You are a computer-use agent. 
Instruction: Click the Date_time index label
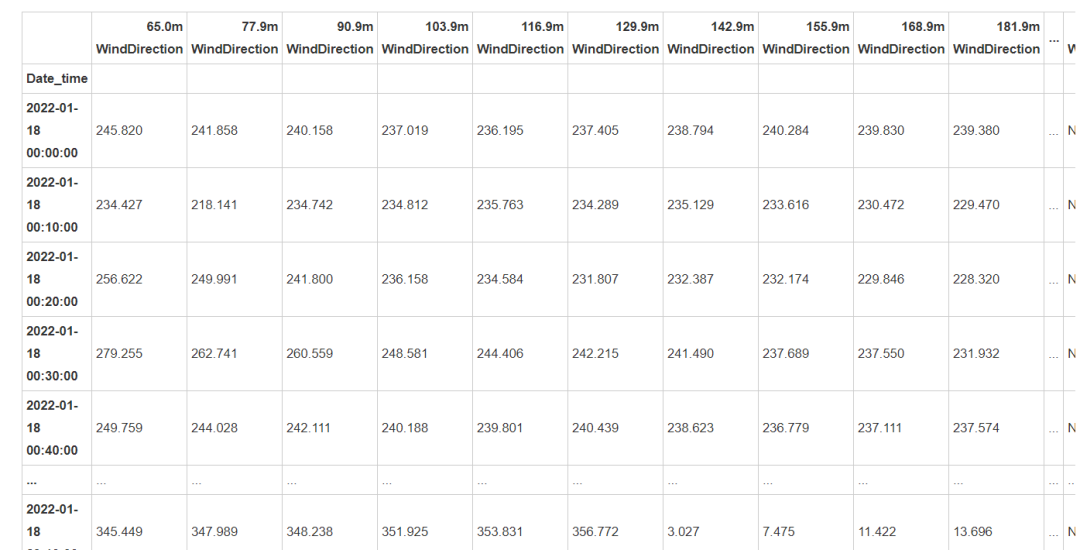pos(56,78)
